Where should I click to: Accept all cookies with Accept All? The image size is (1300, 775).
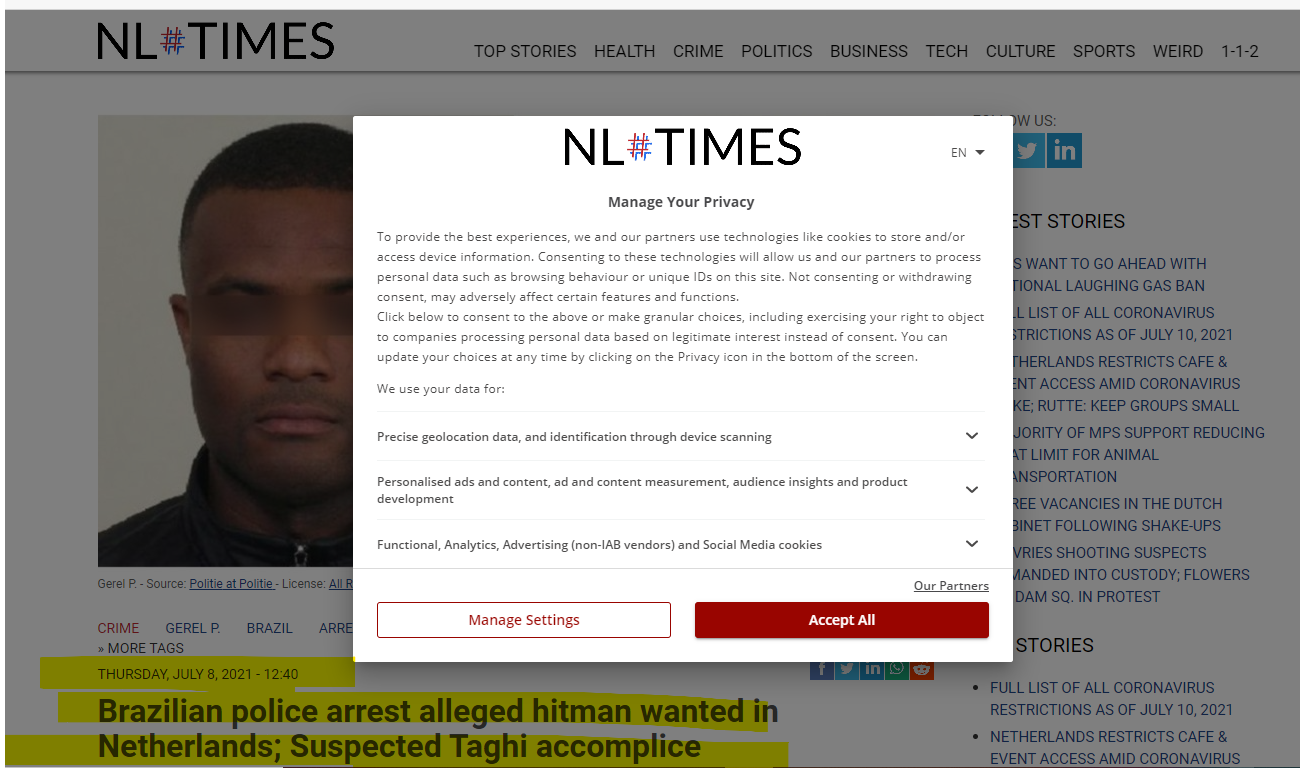842,620
